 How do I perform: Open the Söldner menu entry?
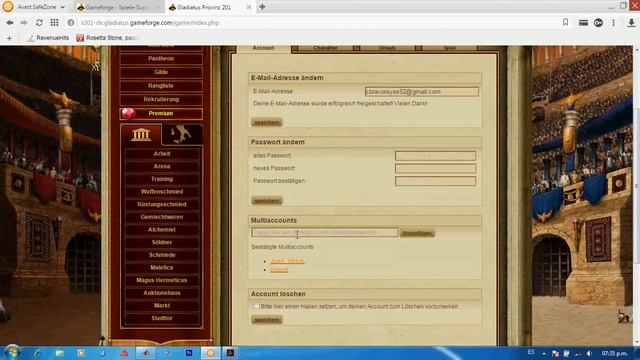point(162,242)
